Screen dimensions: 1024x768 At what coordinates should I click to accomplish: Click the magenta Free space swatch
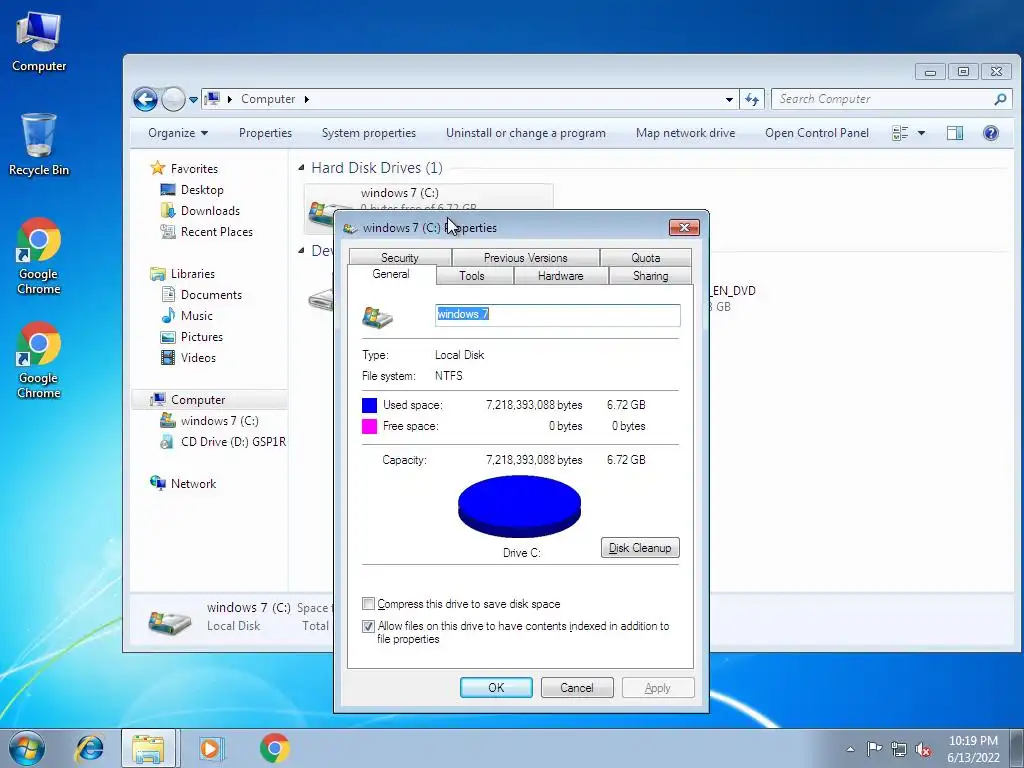tap(370, 426)
